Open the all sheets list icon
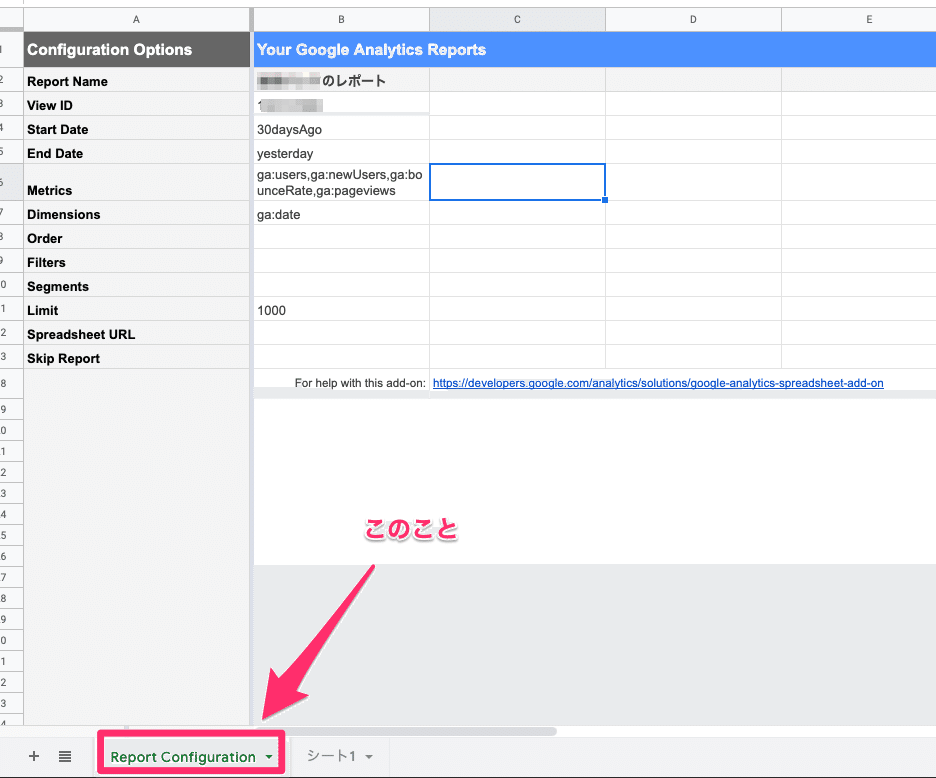The height and width of the screenshot is (778, 936). tap(65, 757)
